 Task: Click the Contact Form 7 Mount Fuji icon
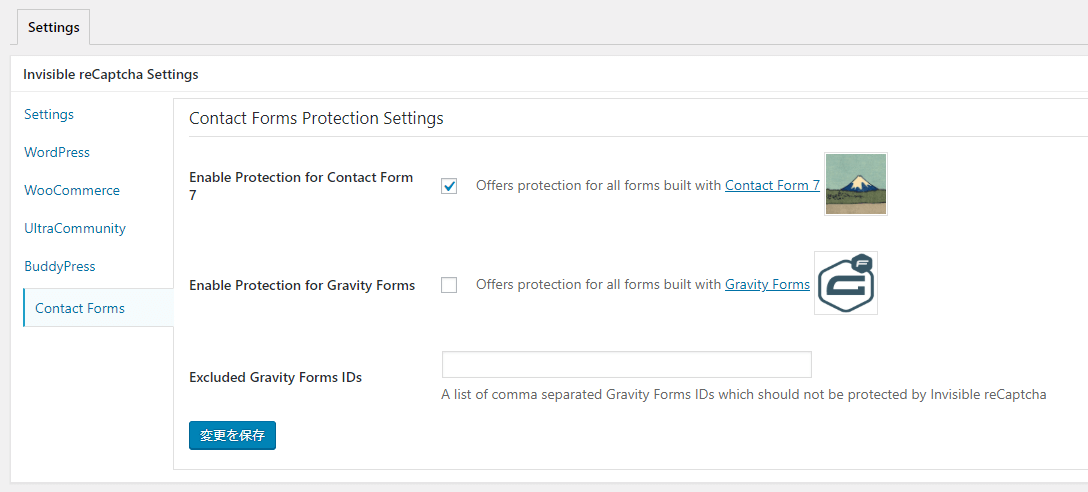[x=856, y=184]
